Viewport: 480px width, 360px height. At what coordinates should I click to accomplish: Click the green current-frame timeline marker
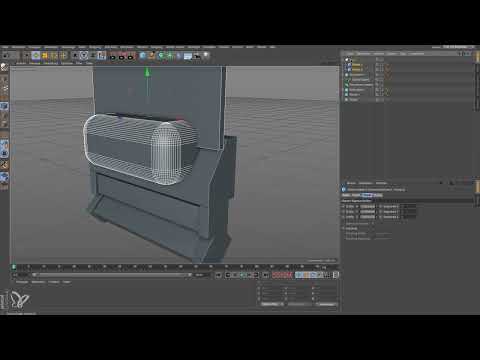(x=14, y=267)
